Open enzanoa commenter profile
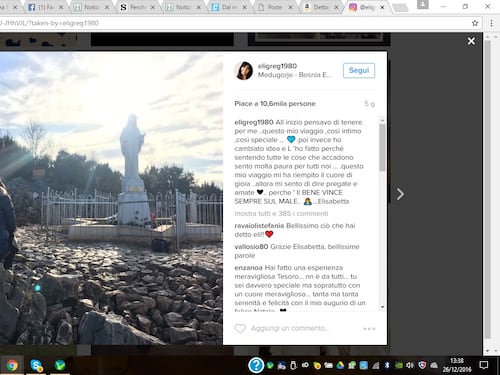500x375 pixels. (248, 268)
